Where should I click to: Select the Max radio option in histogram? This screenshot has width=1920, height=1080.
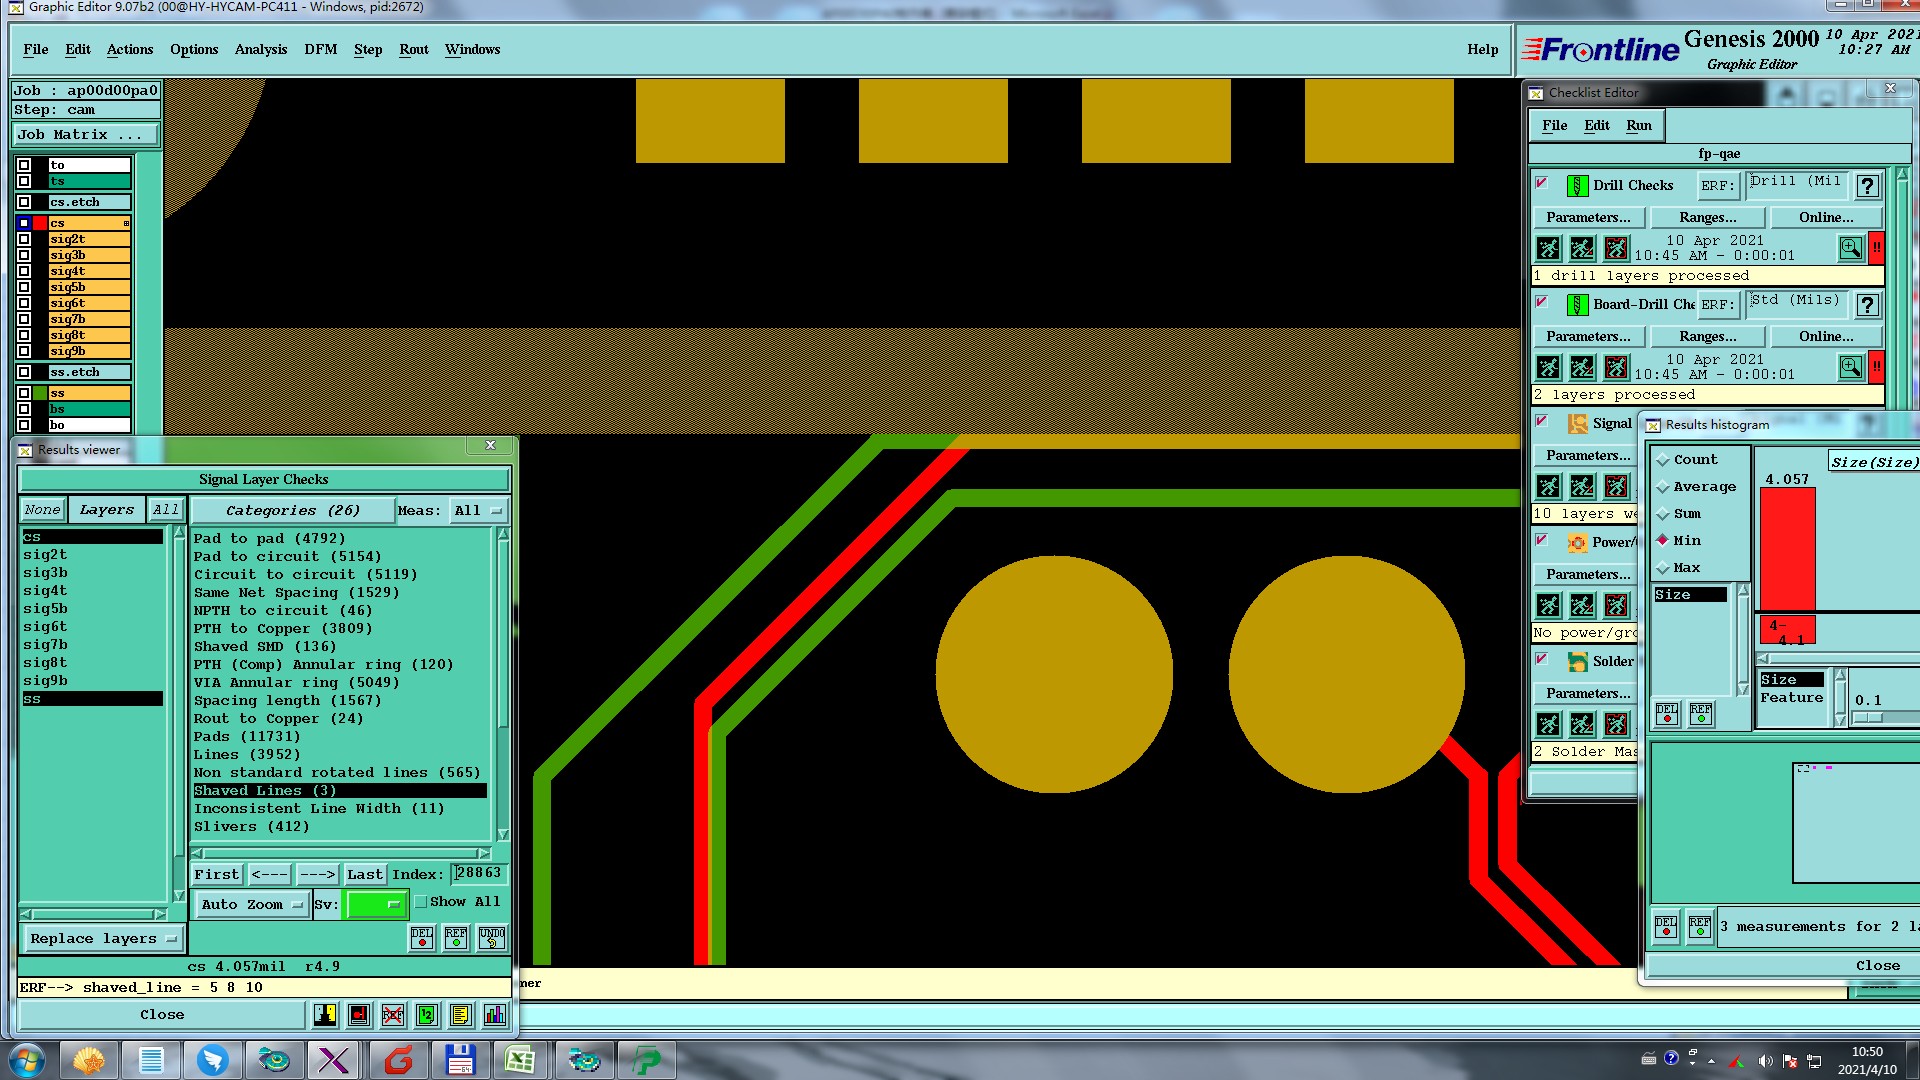(1663, 568)
